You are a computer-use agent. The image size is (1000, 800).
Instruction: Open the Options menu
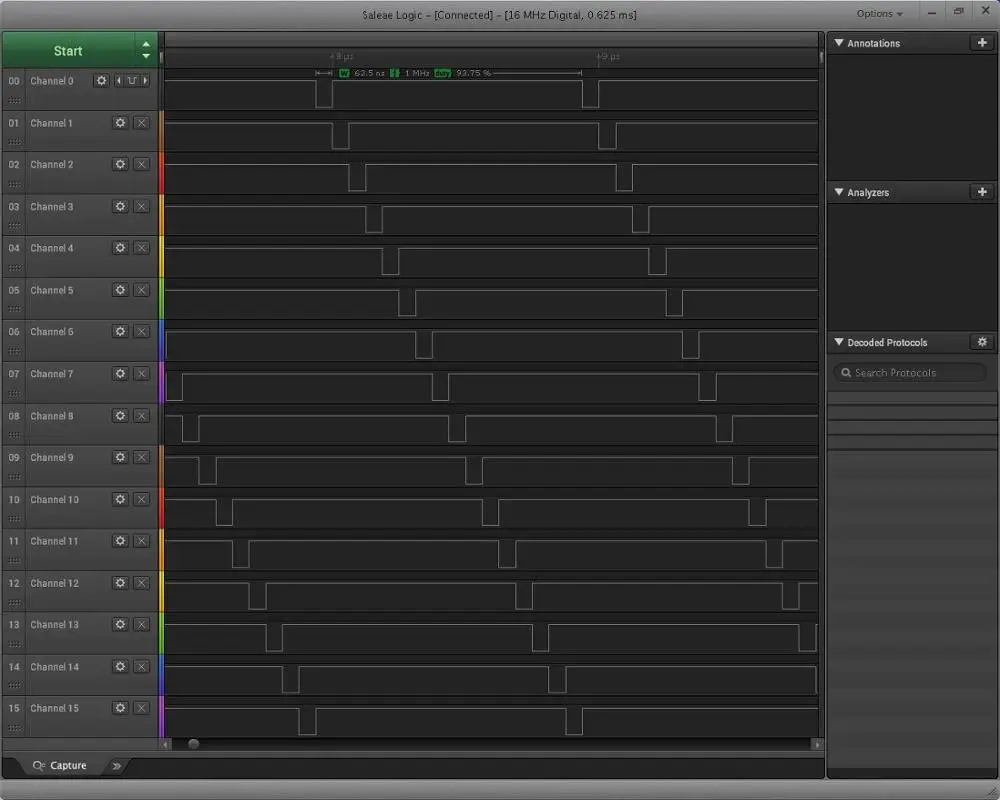[x=879, y=13]
